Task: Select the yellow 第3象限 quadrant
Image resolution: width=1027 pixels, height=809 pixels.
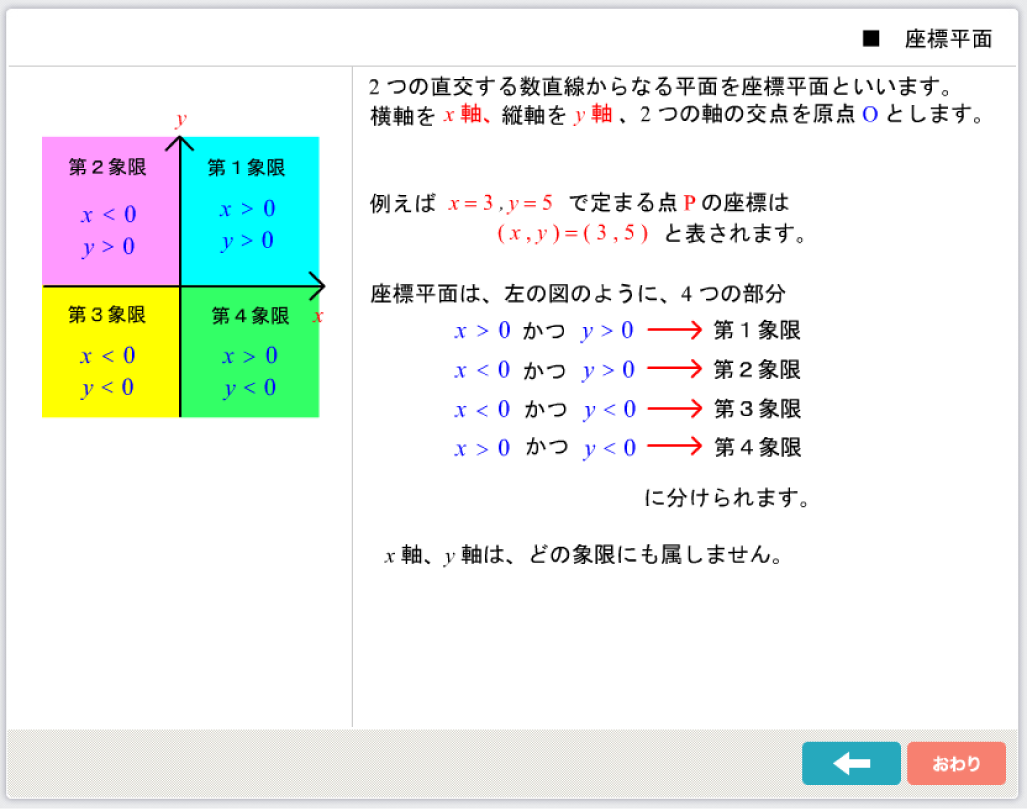Action: (x=110, y=352)
